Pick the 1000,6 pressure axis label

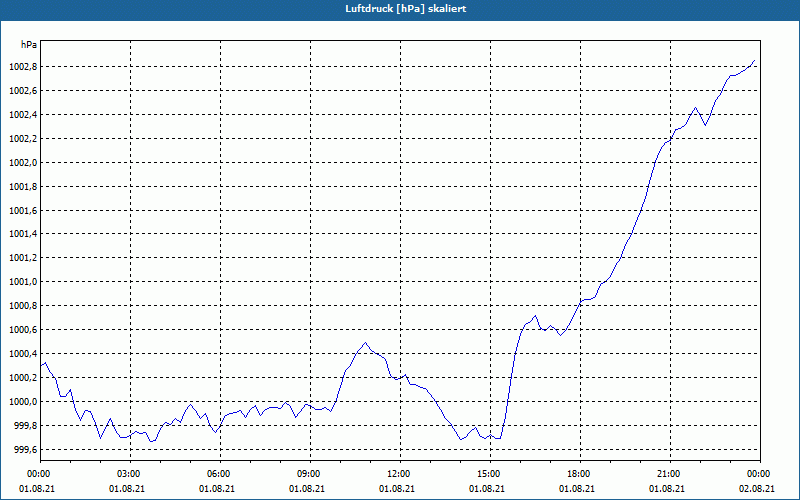[22, 330]
